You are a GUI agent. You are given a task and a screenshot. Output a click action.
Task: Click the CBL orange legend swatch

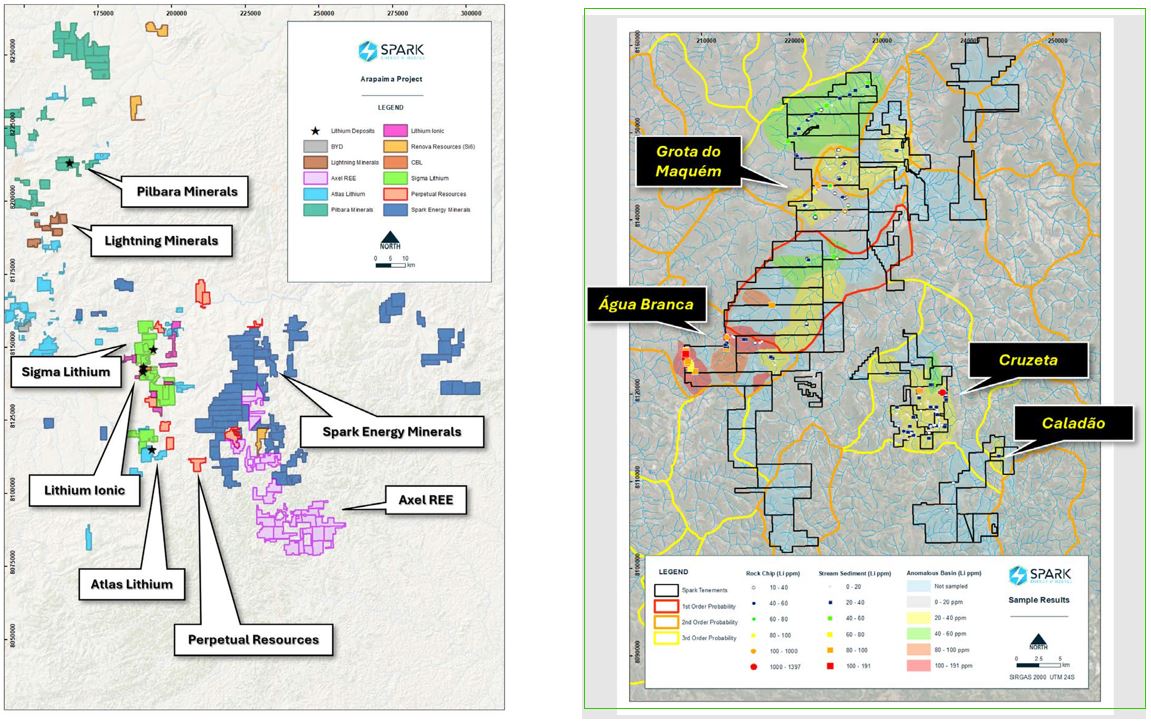[396, 162]
